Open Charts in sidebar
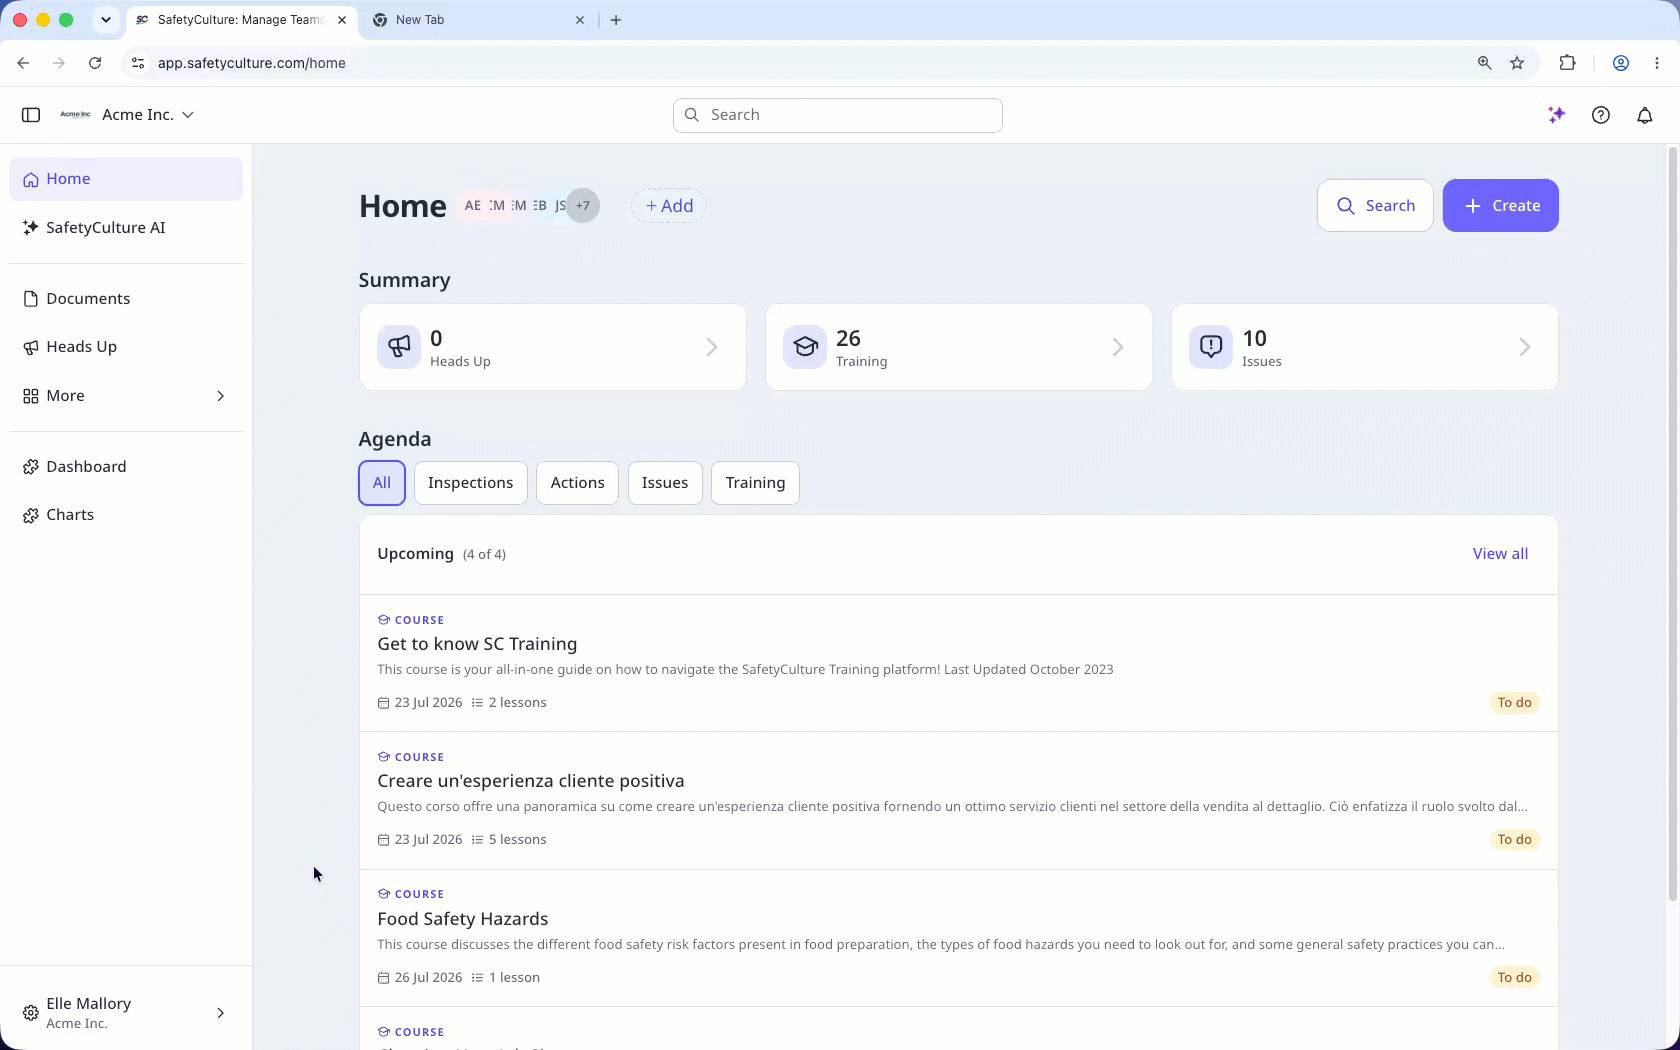This screenshot has height=1050, width=1680. click(x=126, y=515)
